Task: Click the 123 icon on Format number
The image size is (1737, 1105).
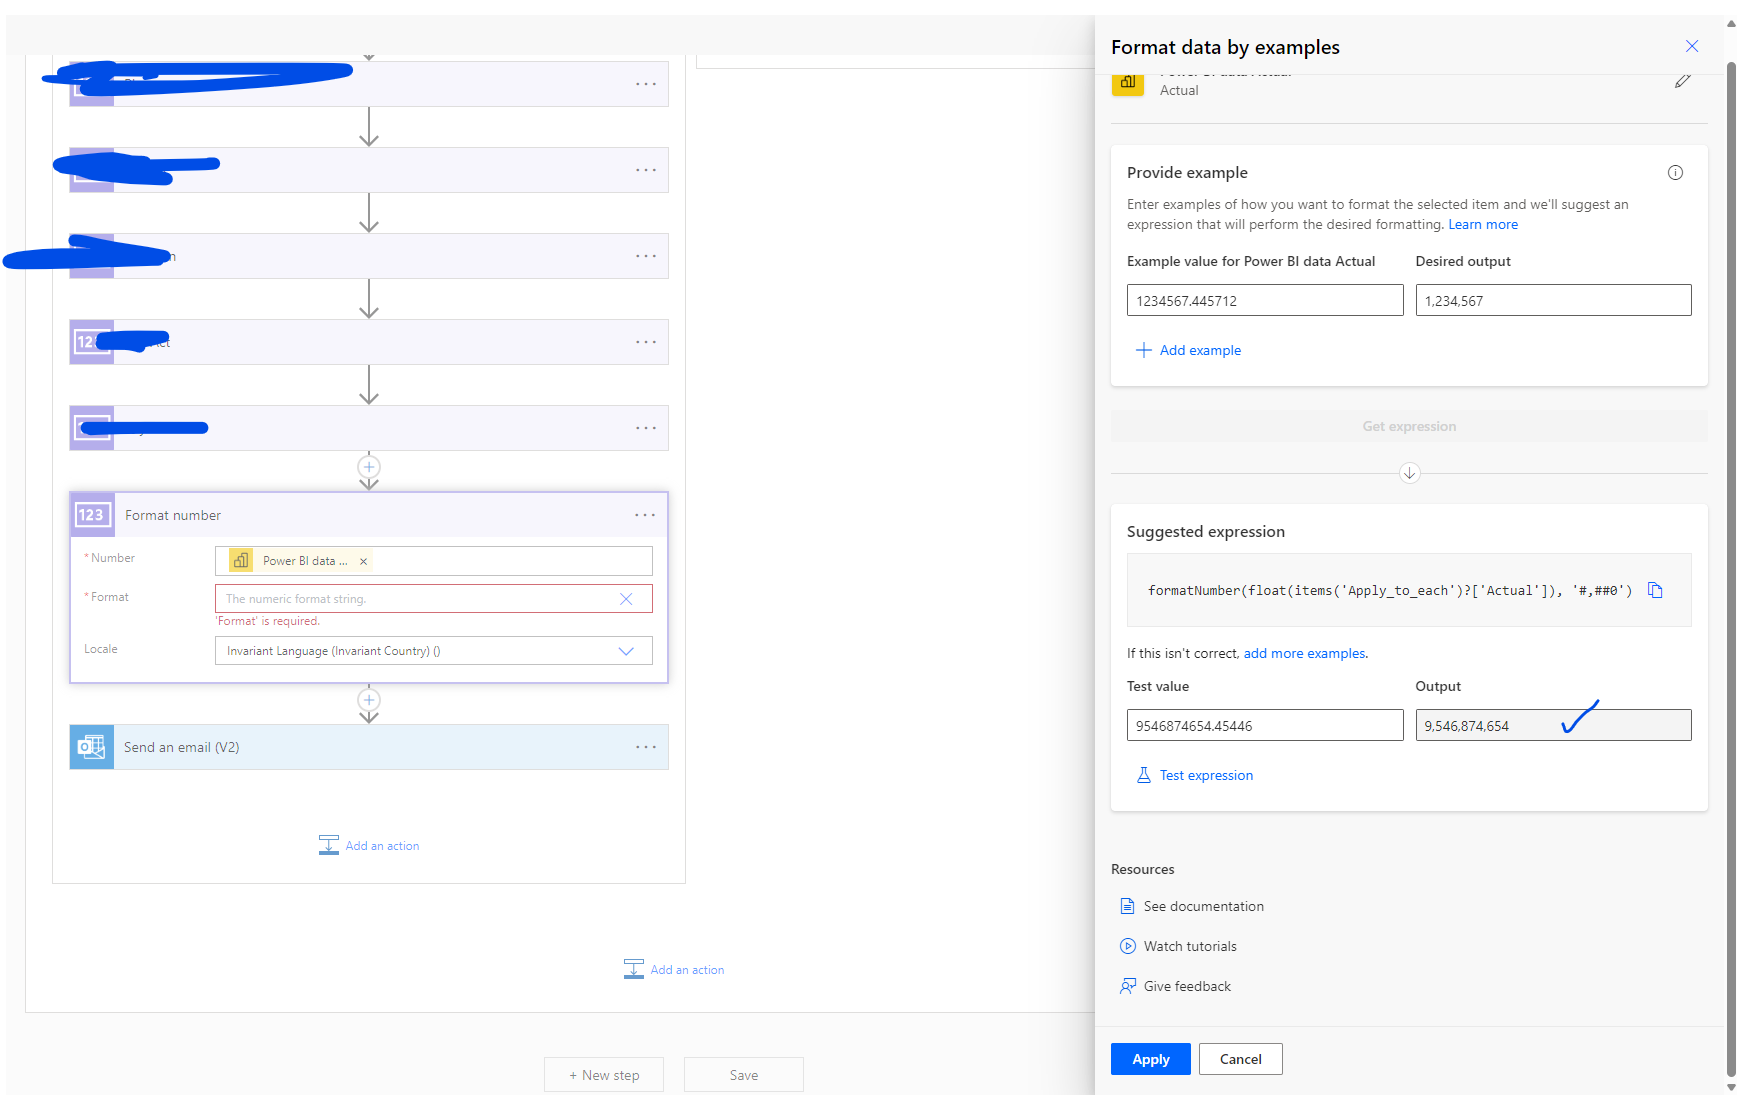Action: (92, 515)
